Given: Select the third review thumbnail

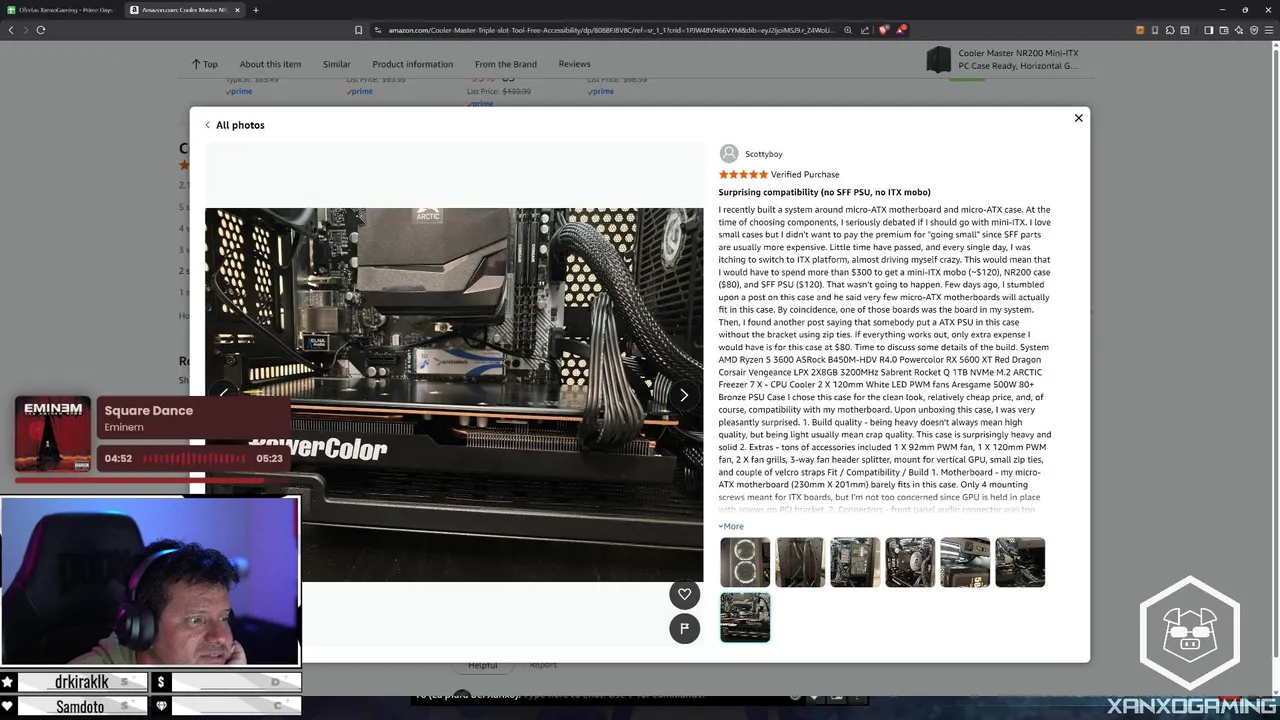Looking at the screenshot, I should coord(855,562).
